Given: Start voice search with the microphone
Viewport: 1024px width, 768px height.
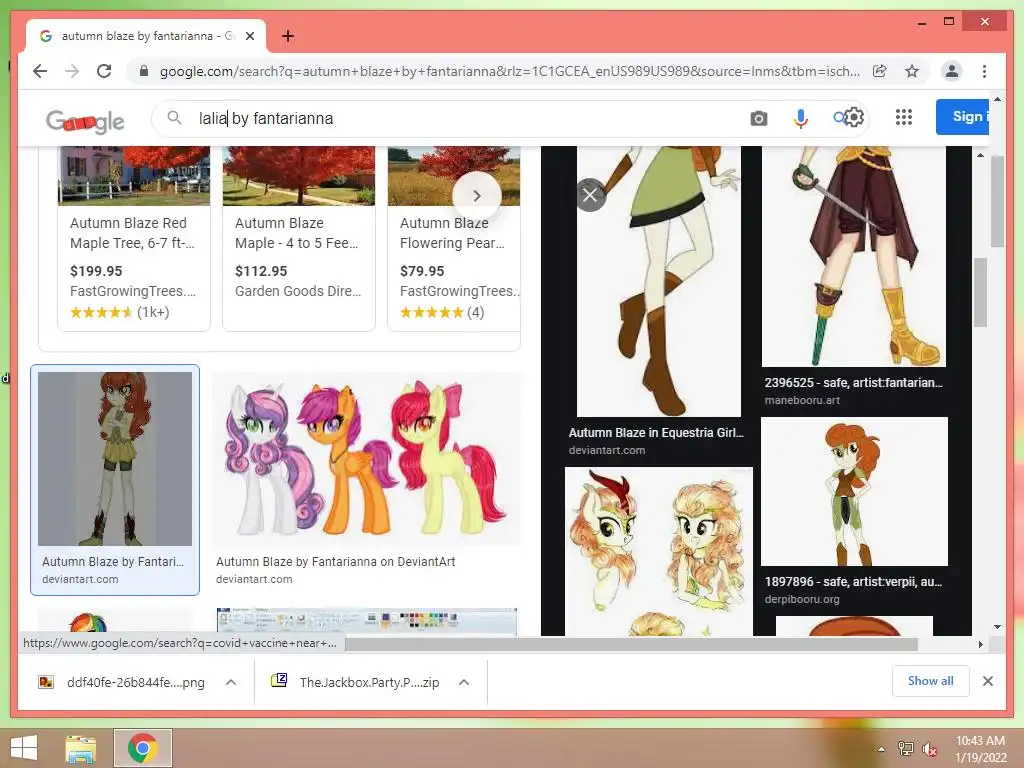Looking at the screenshot, I should point(801,118).
